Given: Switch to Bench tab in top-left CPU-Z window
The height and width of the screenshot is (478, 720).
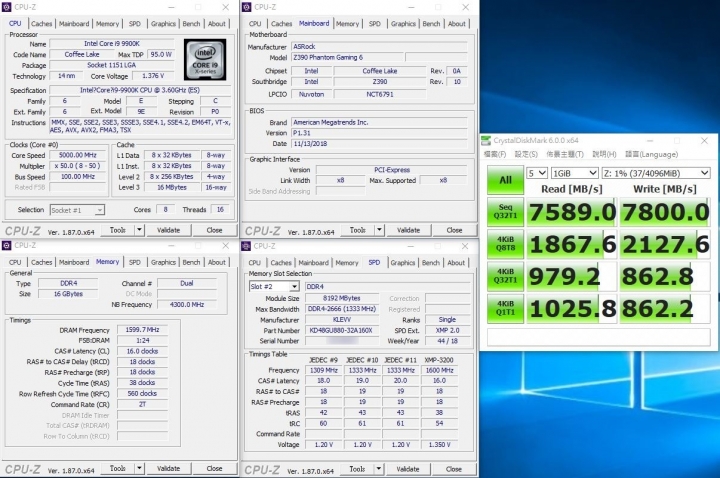Looking at the screenshot, I should coord(191,23).
